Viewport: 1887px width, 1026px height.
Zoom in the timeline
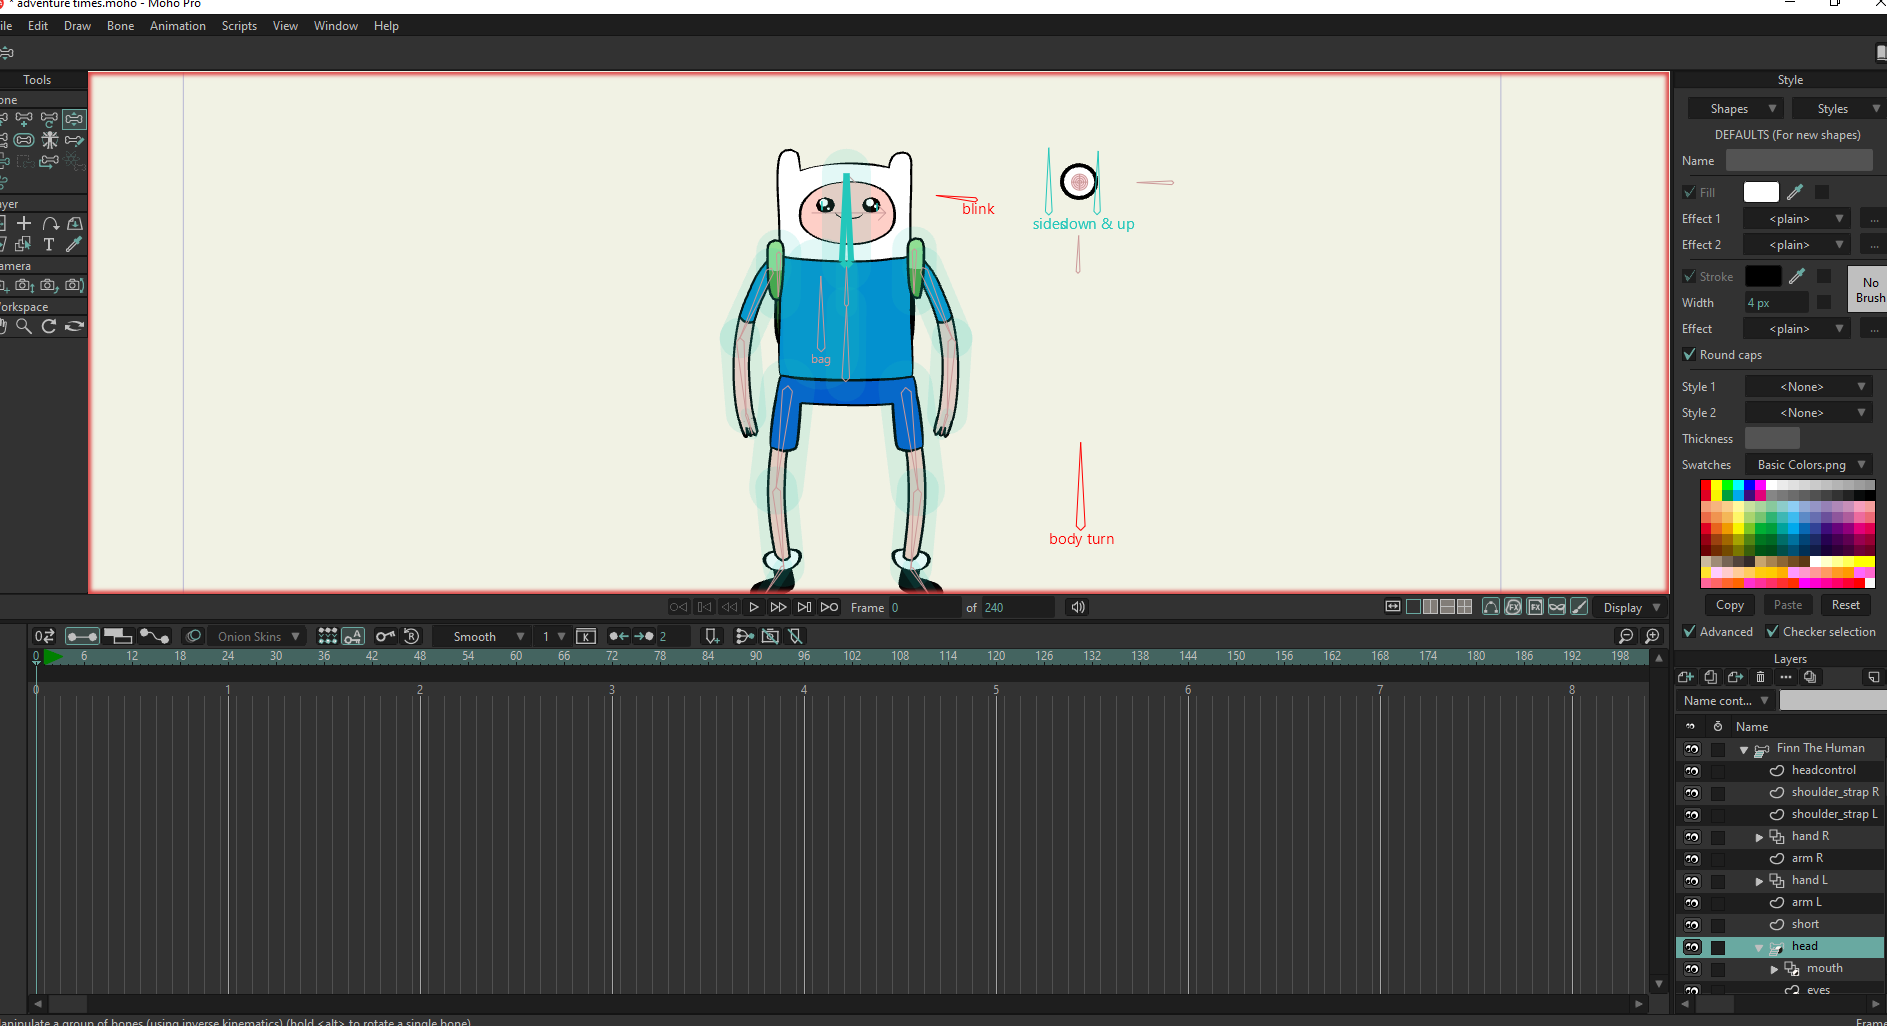coord(1652,636)
